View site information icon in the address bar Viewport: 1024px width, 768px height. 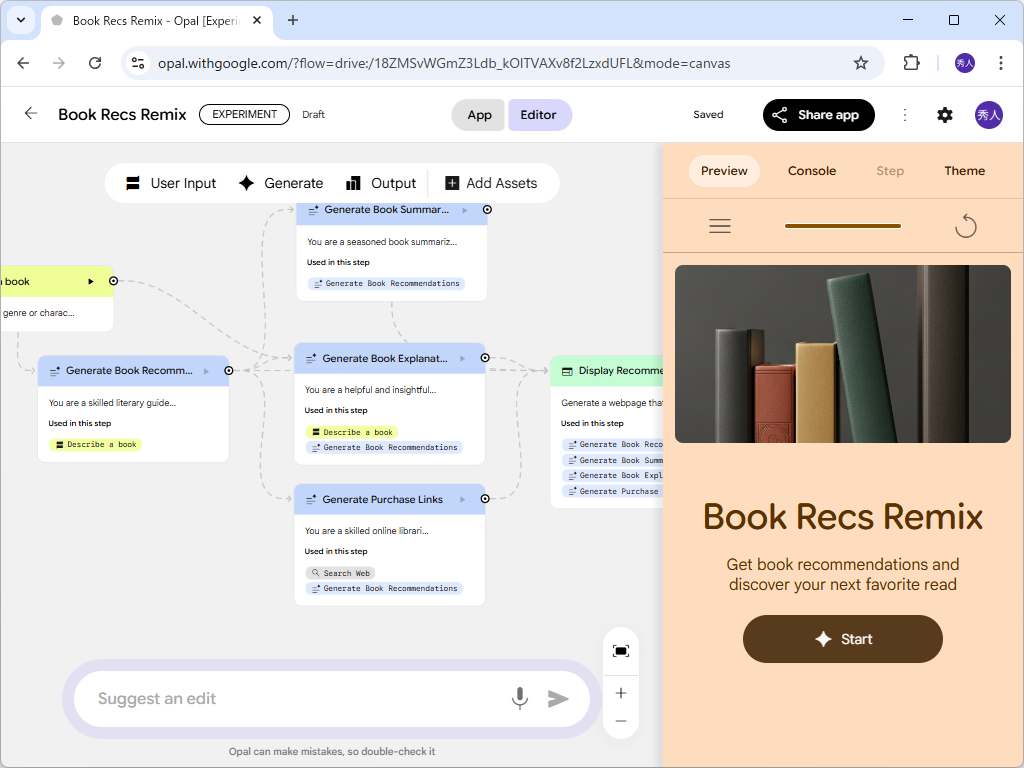[138, 63]
